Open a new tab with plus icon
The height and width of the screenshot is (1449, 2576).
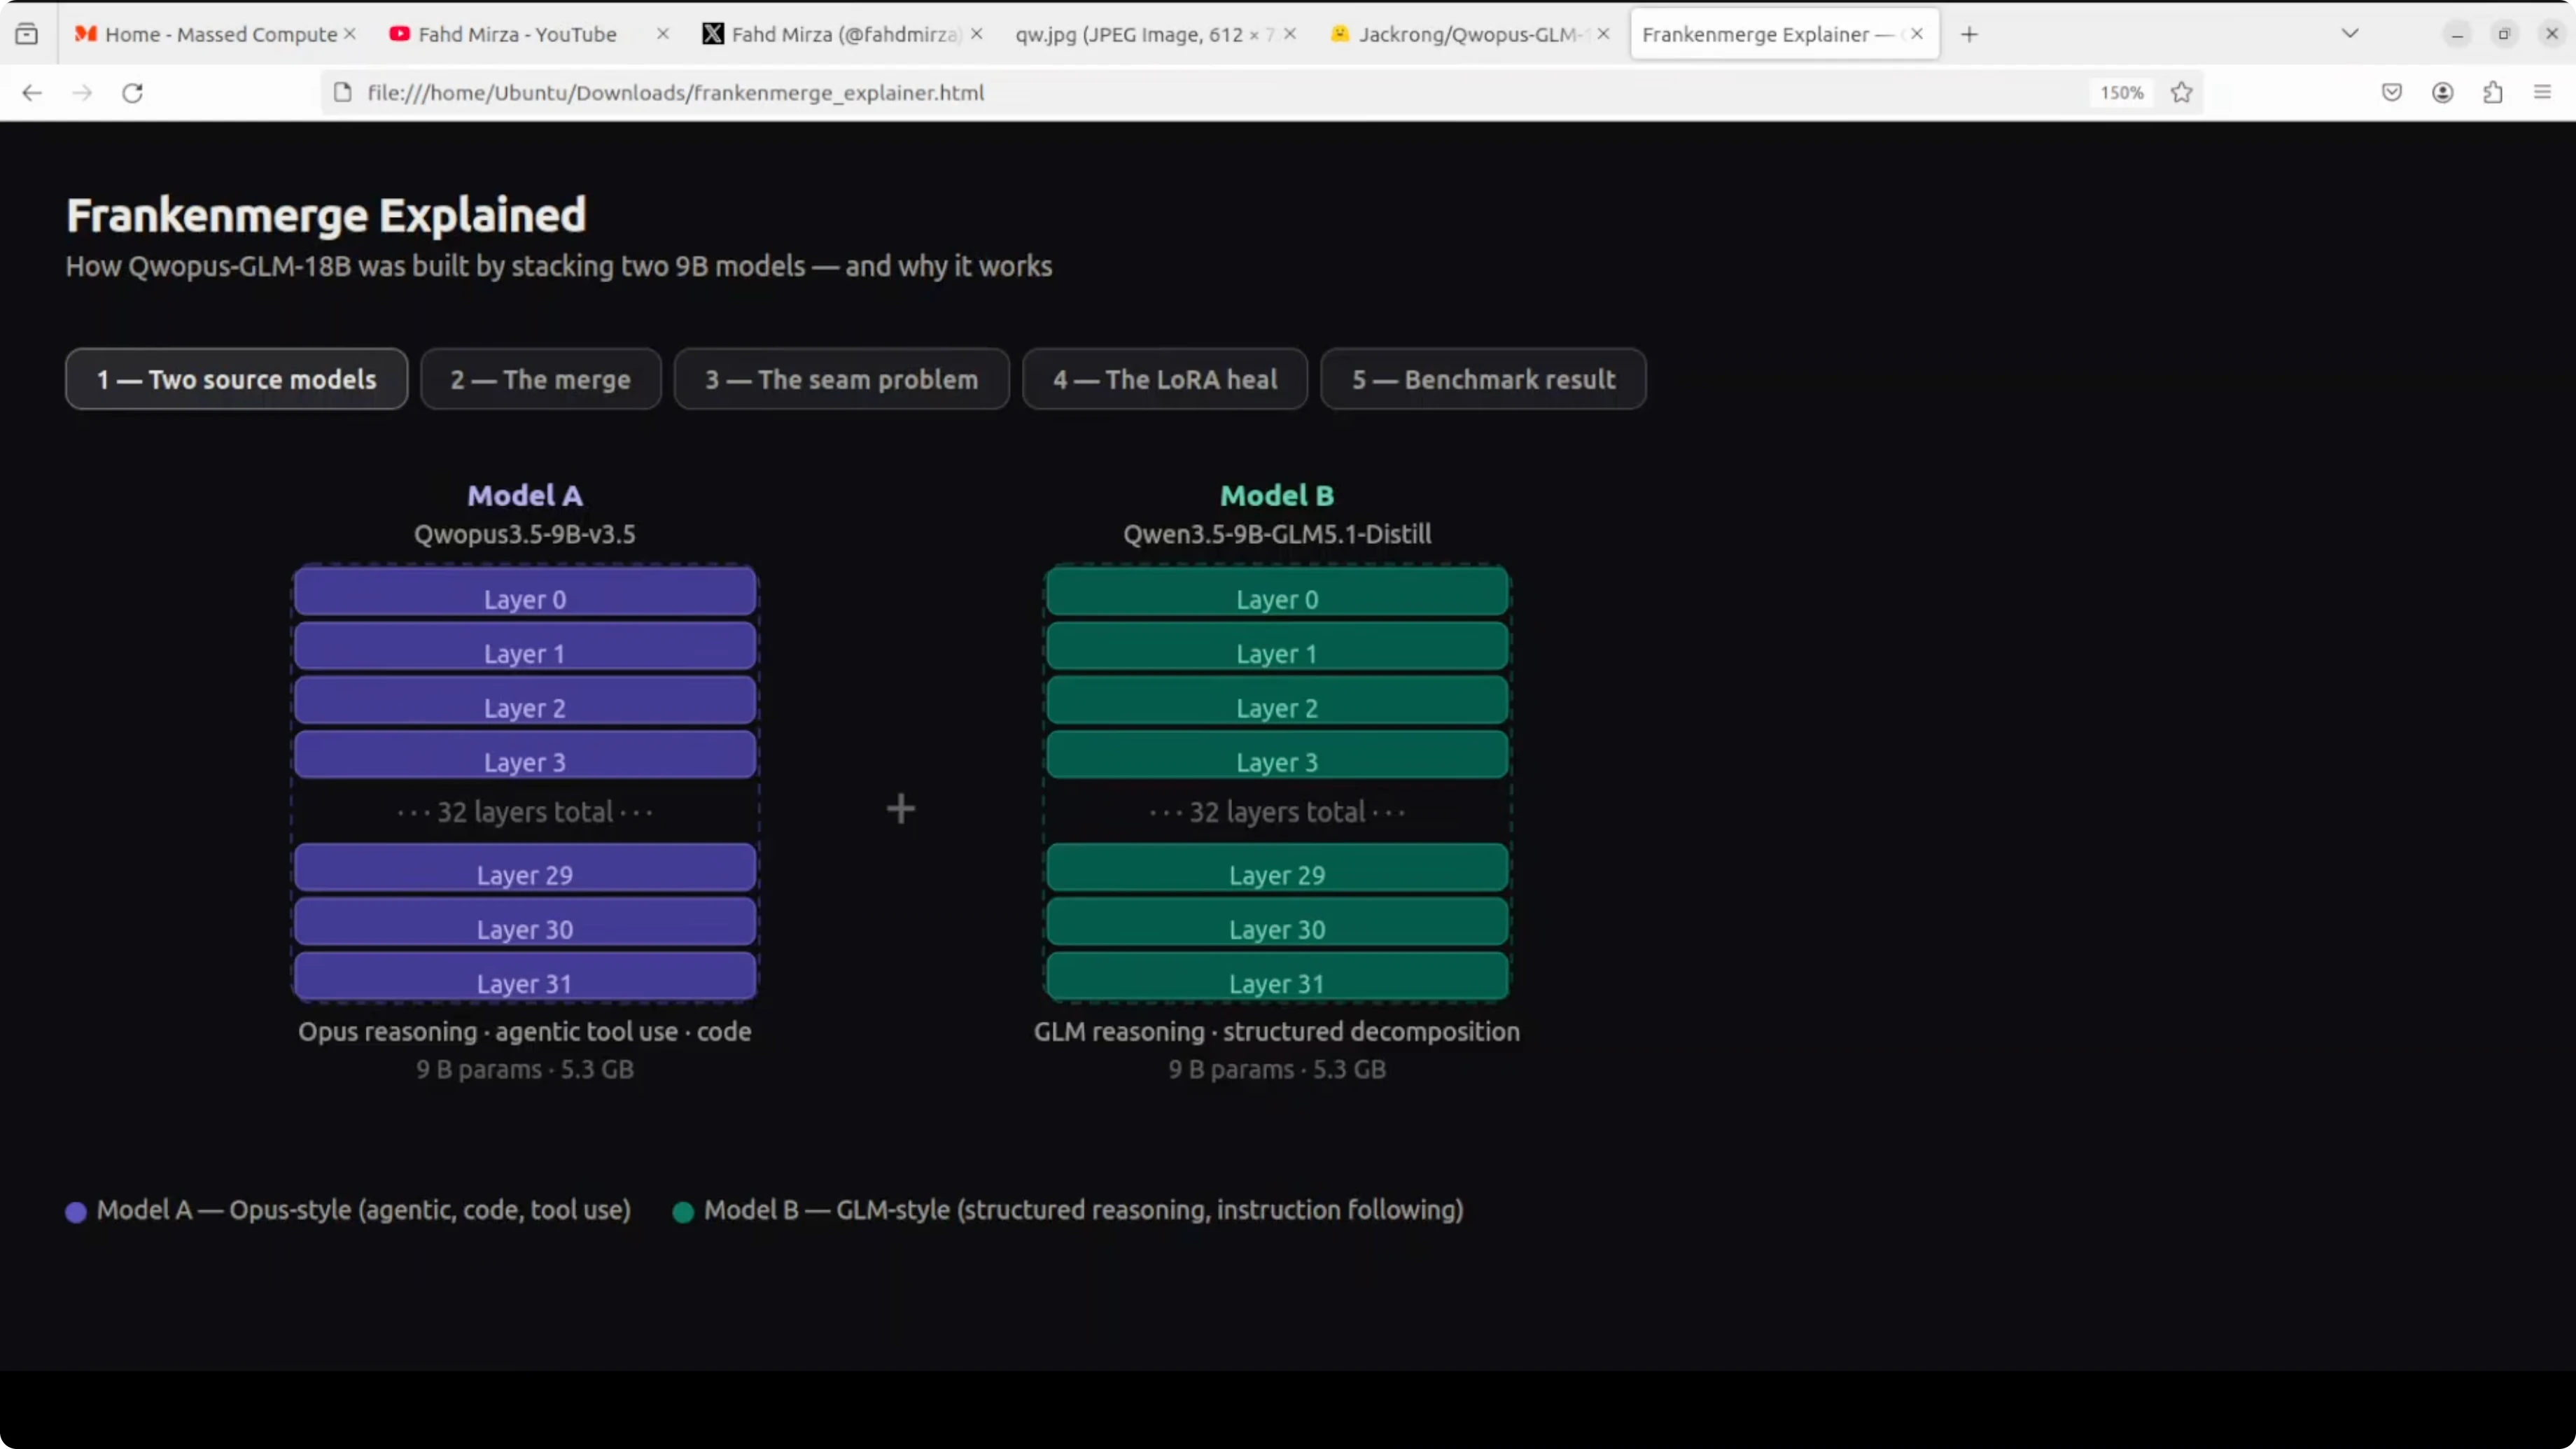point(1969,35)
